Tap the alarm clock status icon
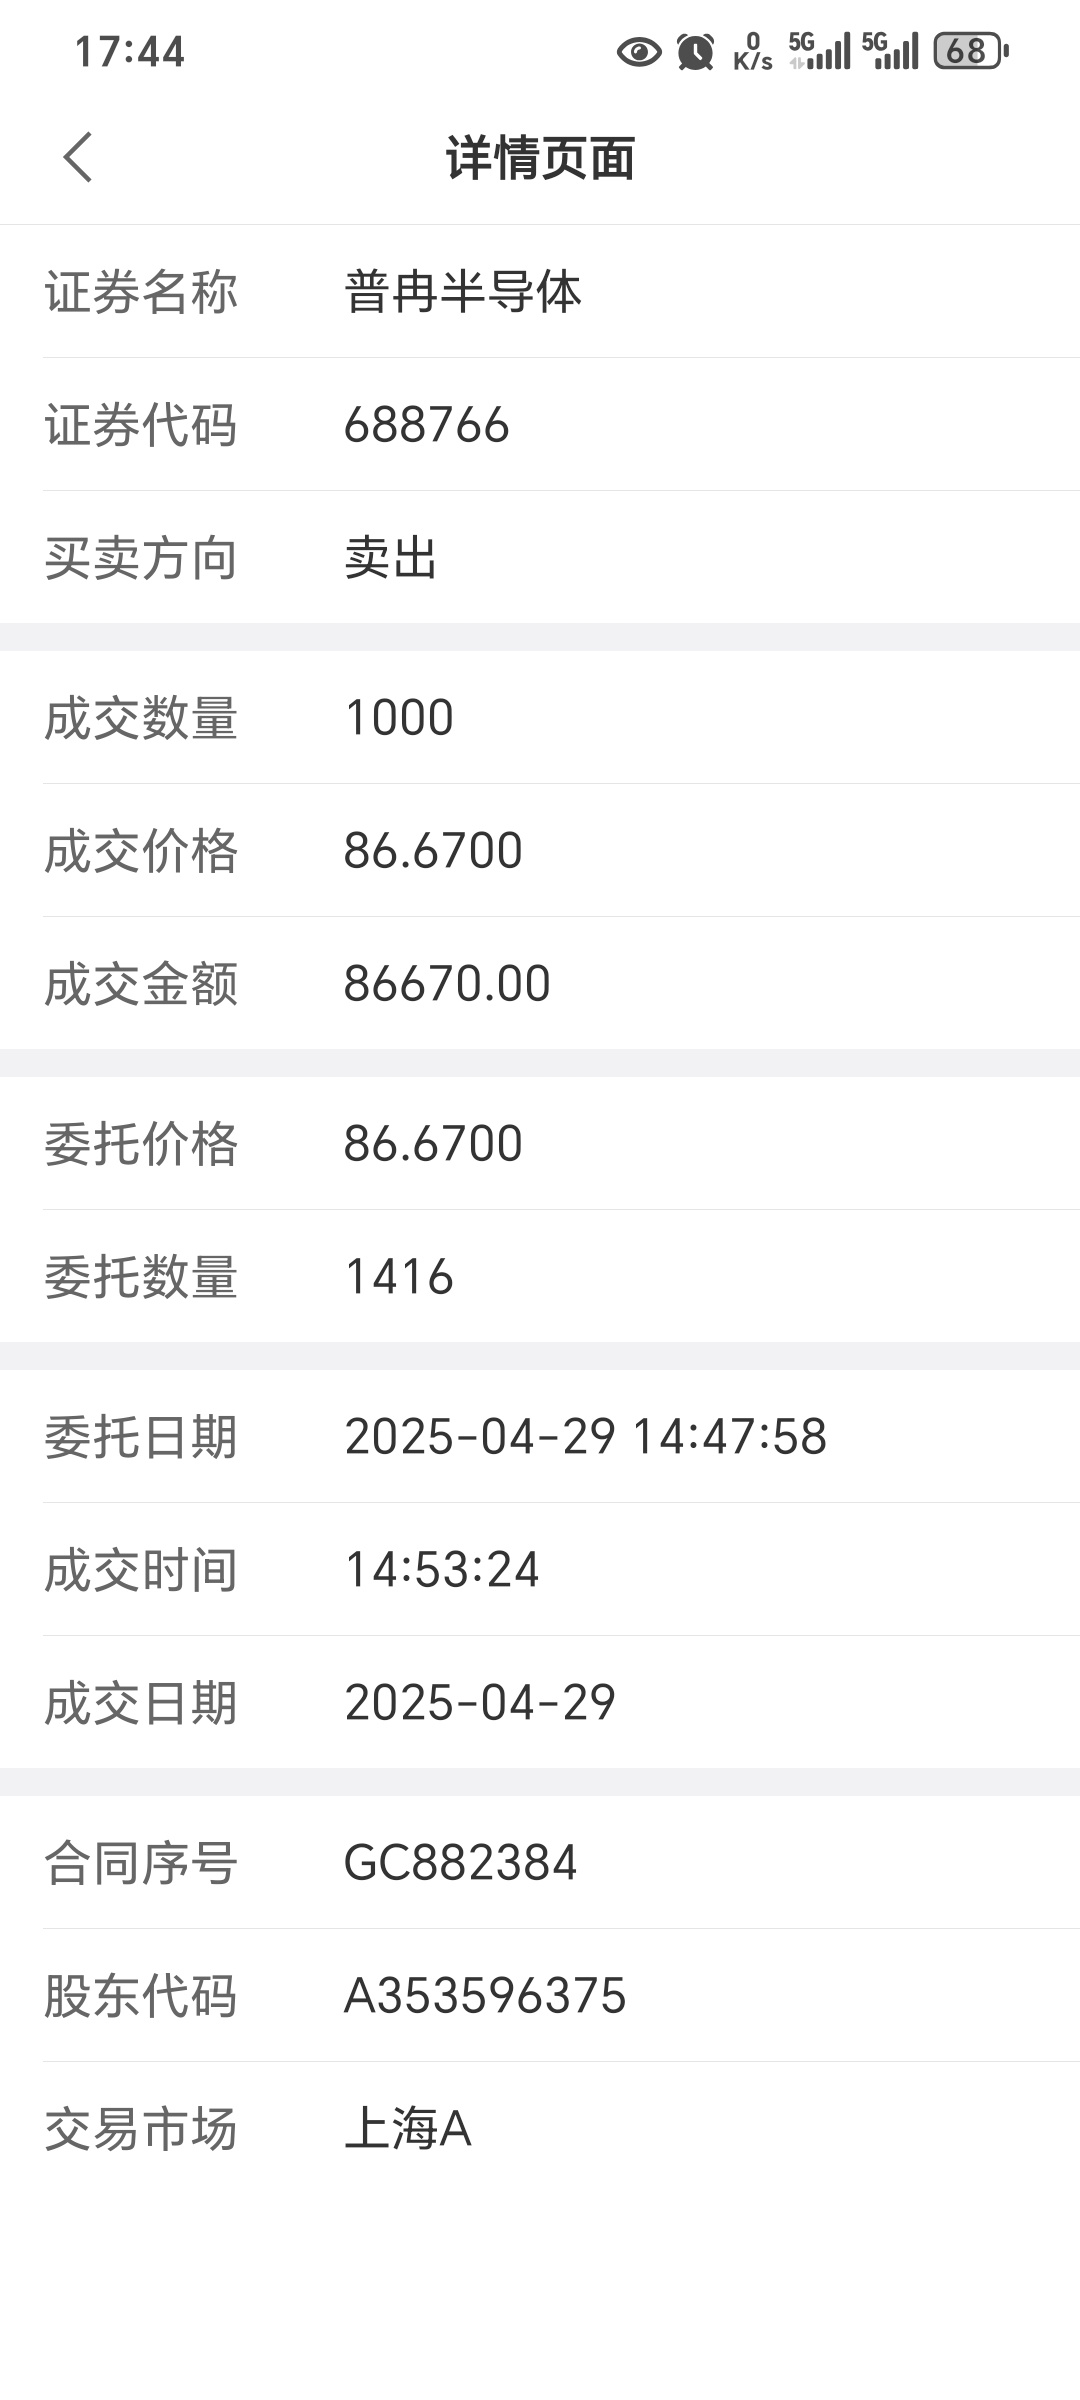Image resolution: width=1080 pixels, height=2400 pixels. coord(696,51)
